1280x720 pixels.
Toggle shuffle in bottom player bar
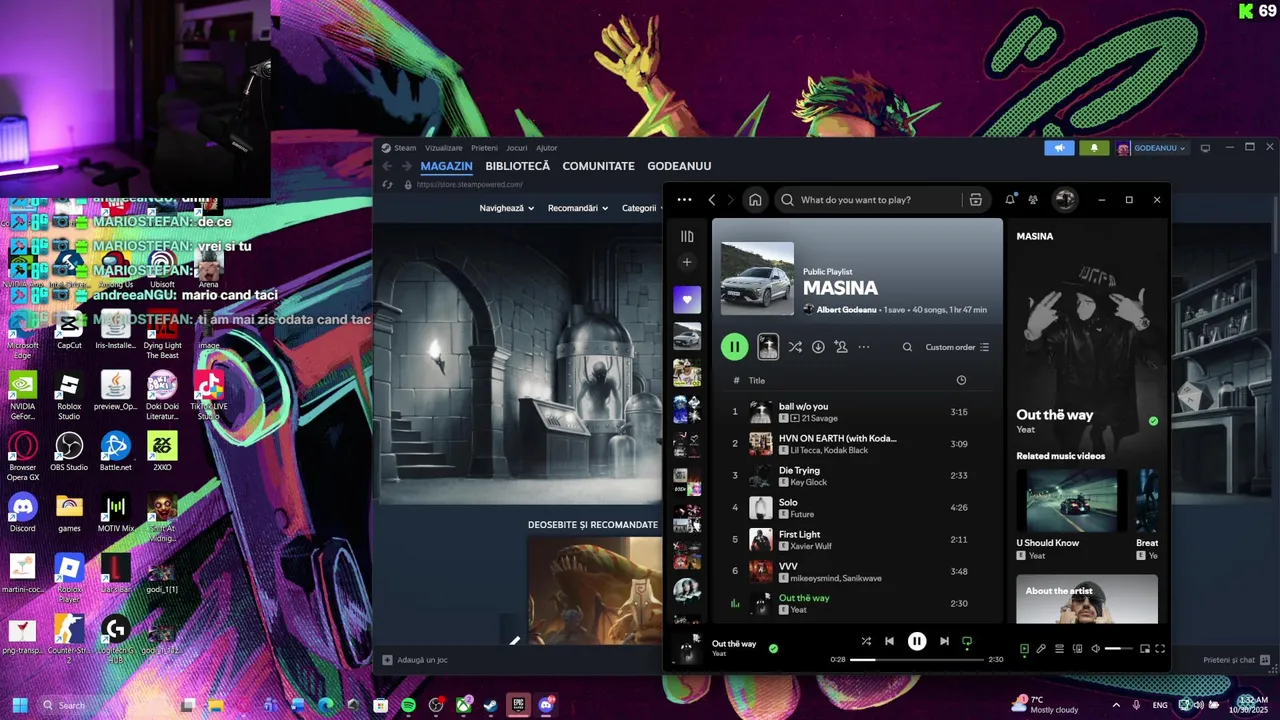point(866,641)
